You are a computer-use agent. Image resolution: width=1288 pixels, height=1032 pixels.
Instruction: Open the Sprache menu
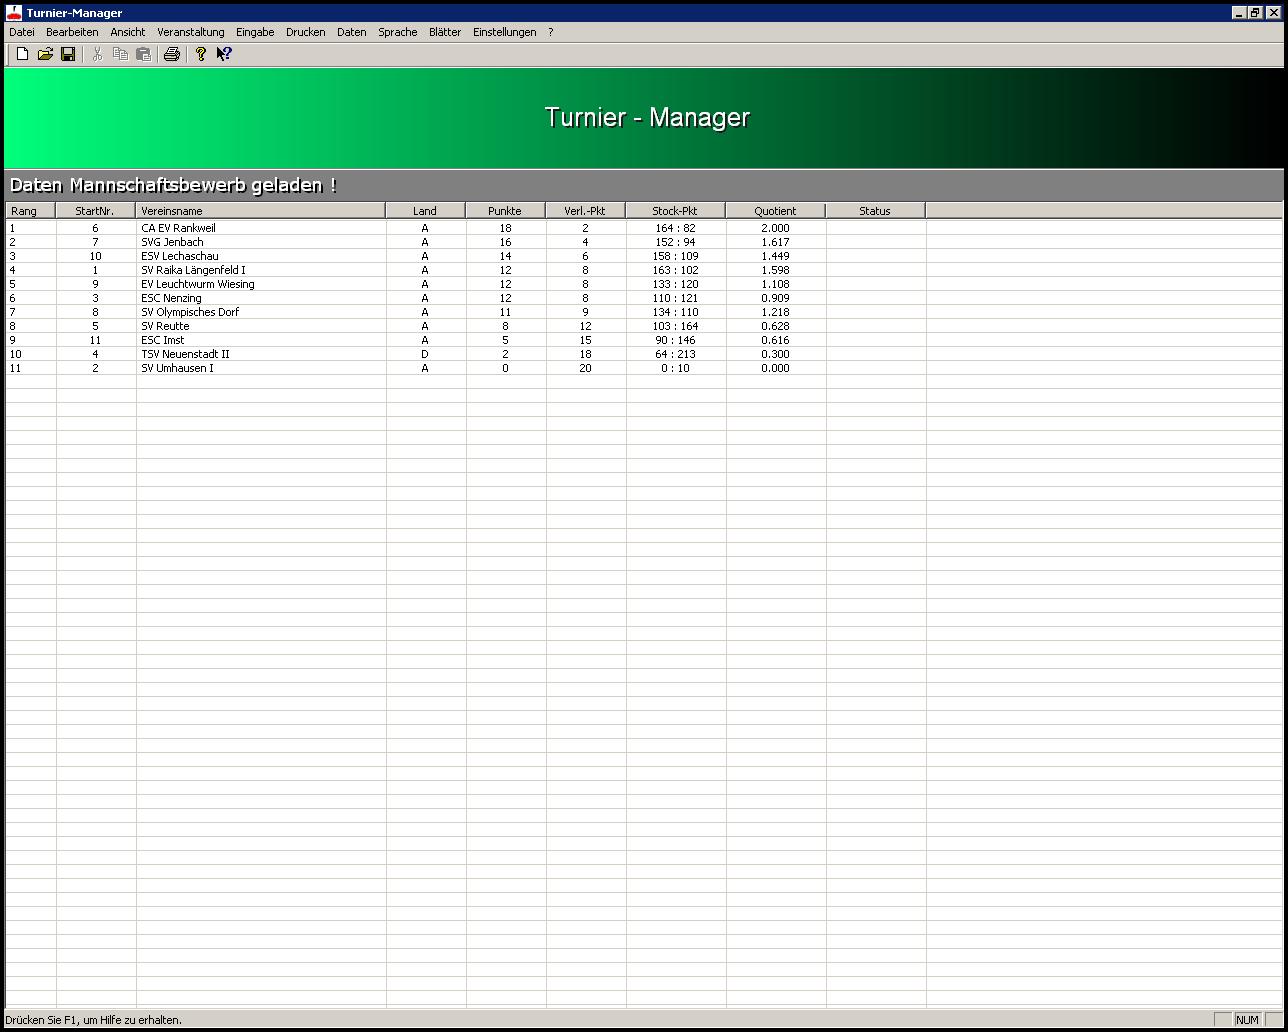click(x=398, y=32)
